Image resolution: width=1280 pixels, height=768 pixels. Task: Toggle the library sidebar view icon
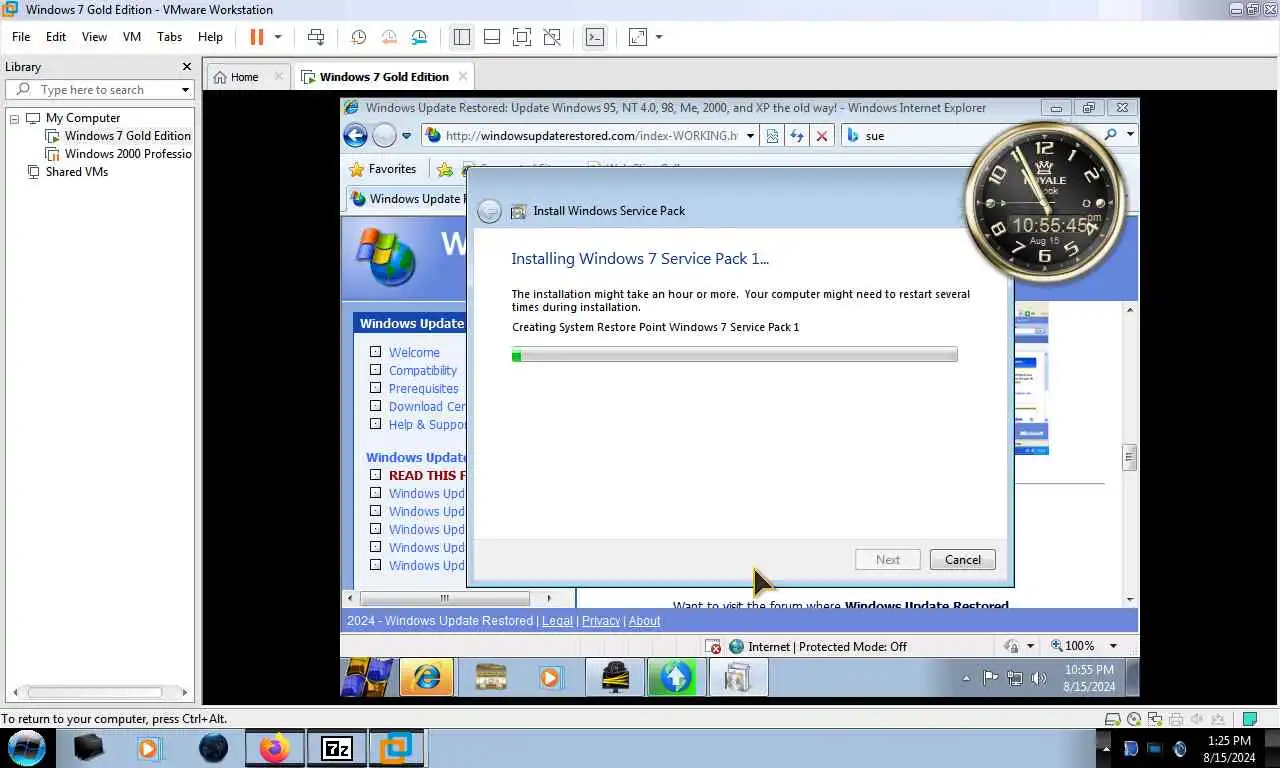coord(461,37)
